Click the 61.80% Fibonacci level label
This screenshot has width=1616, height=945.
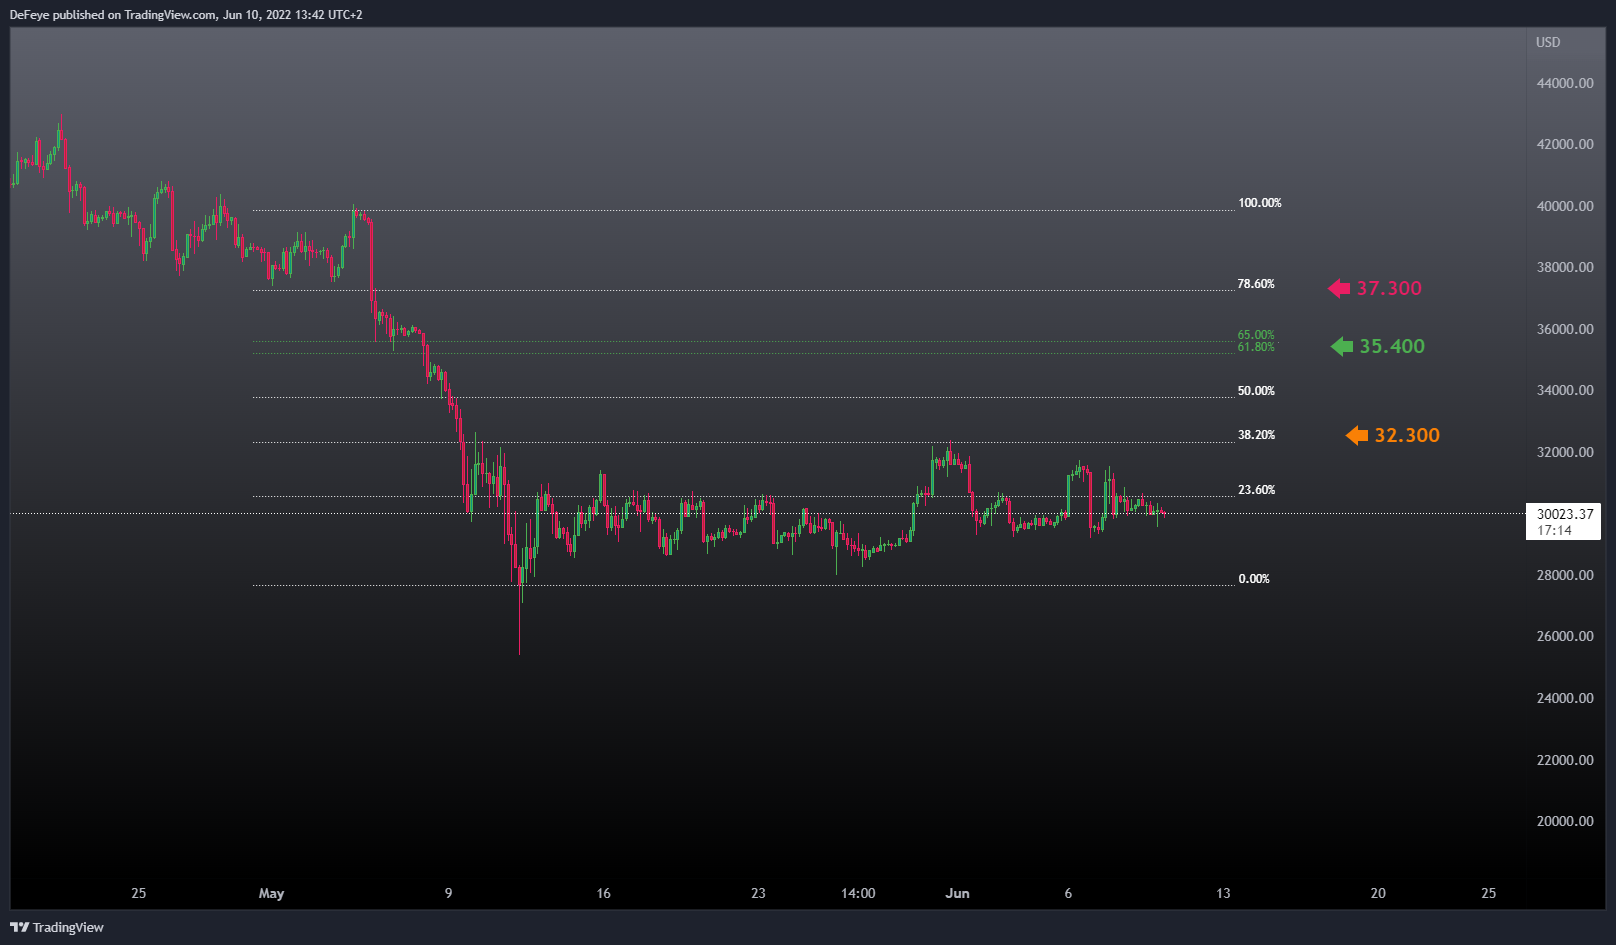[1256, 347]
